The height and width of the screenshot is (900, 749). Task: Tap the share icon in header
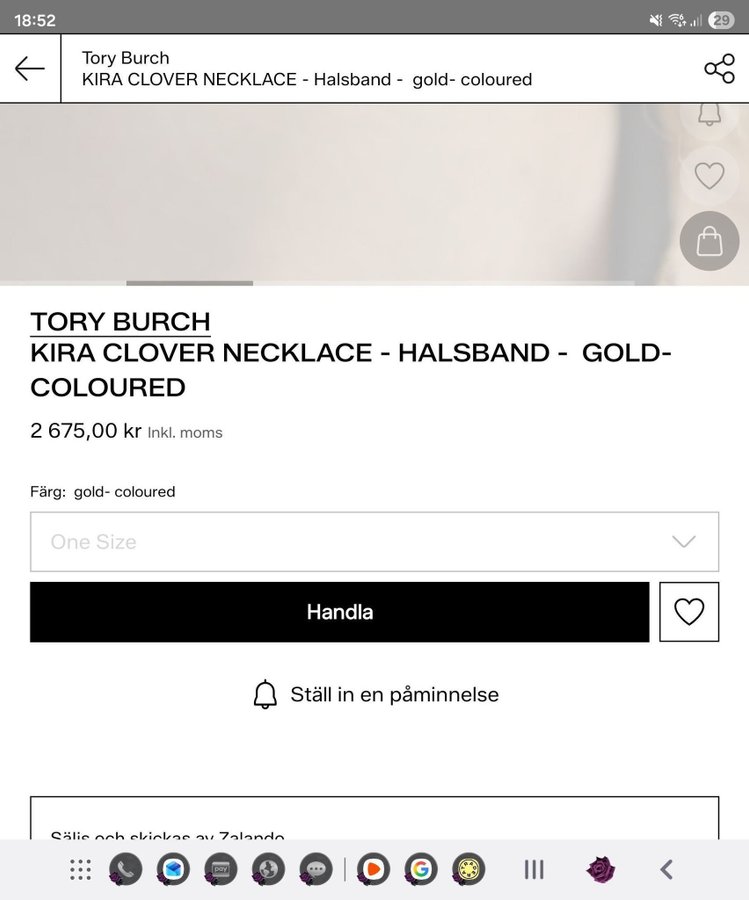pyautogui.click(x=719, y=69)
